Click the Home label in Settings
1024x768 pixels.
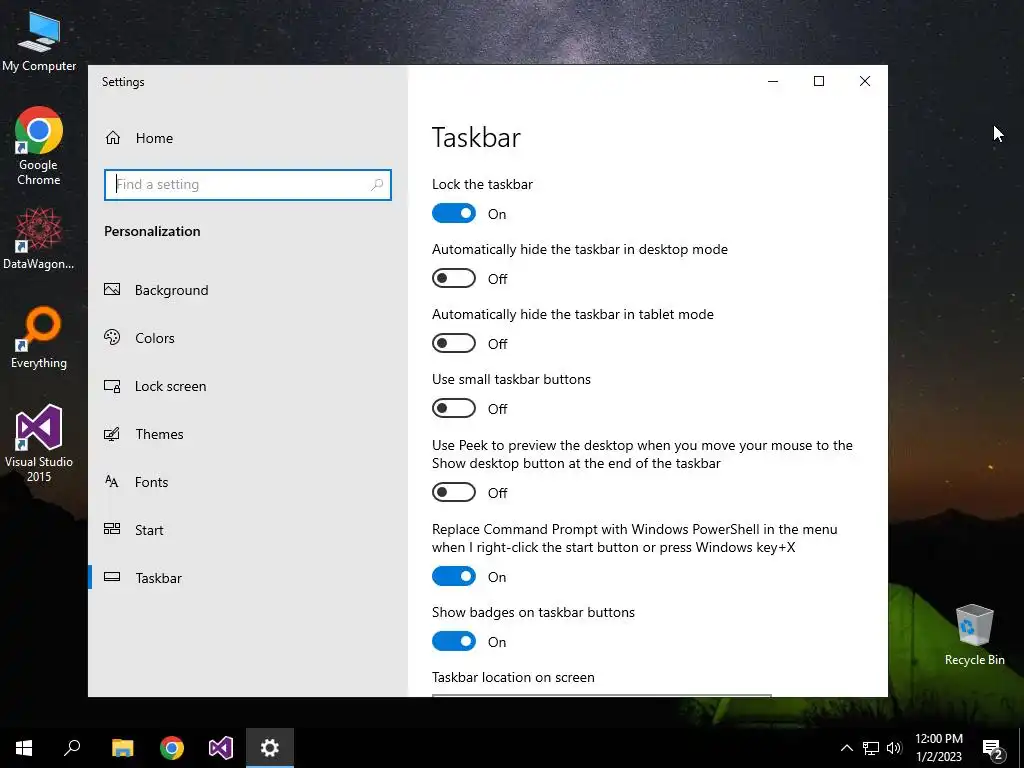(x=154, y=138)
